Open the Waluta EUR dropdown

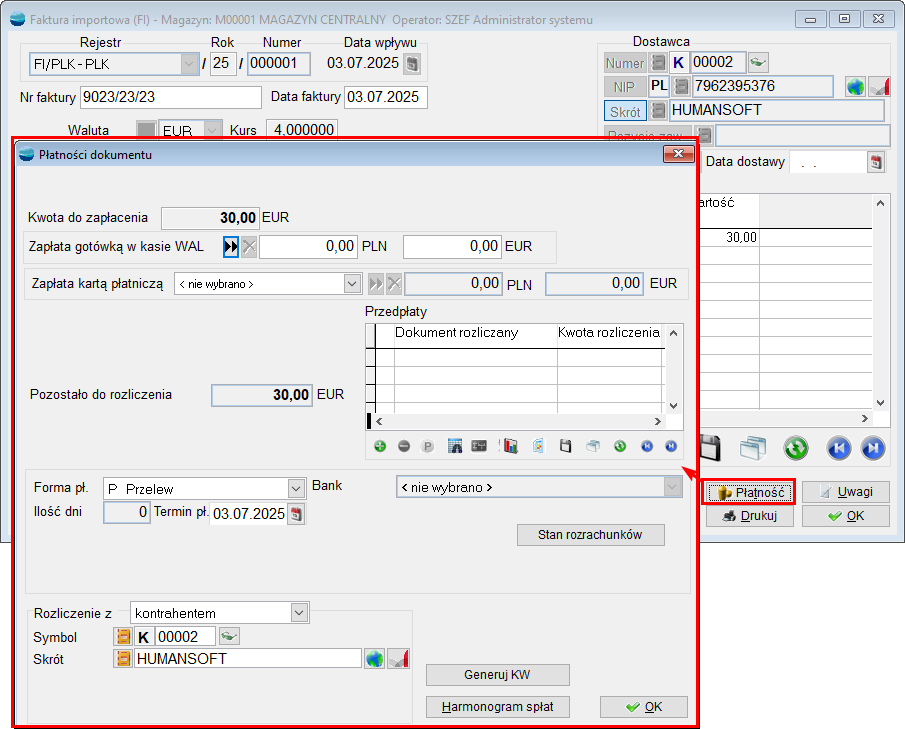[212, 130]
